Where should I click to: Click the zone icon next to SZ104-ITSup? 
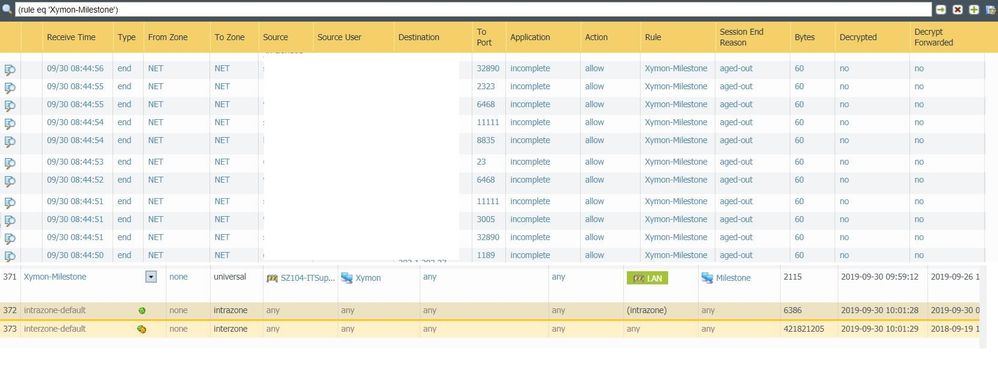tap(272, 278)
